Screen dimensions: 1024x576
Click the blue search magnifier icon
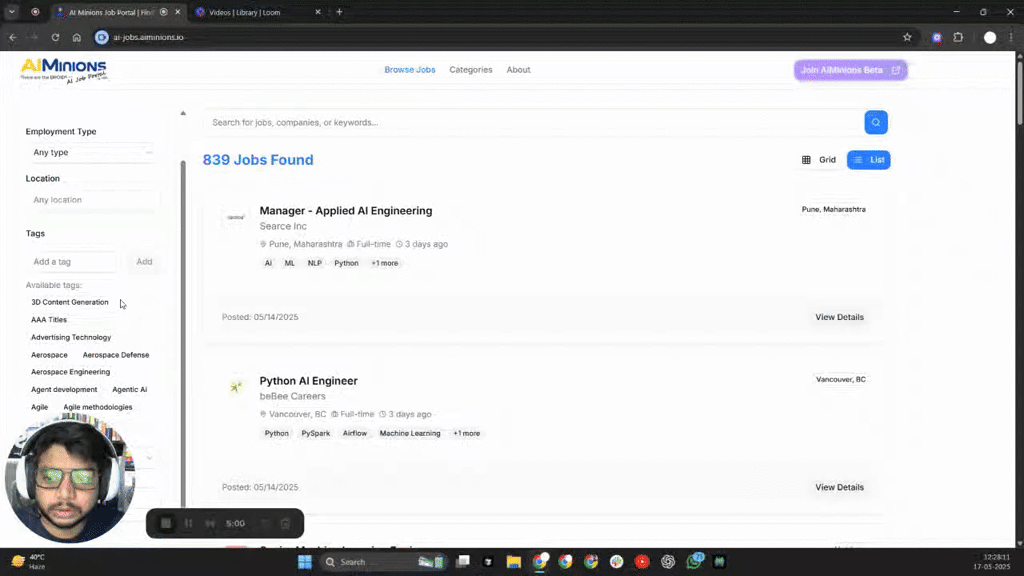[x=875, y=122]
